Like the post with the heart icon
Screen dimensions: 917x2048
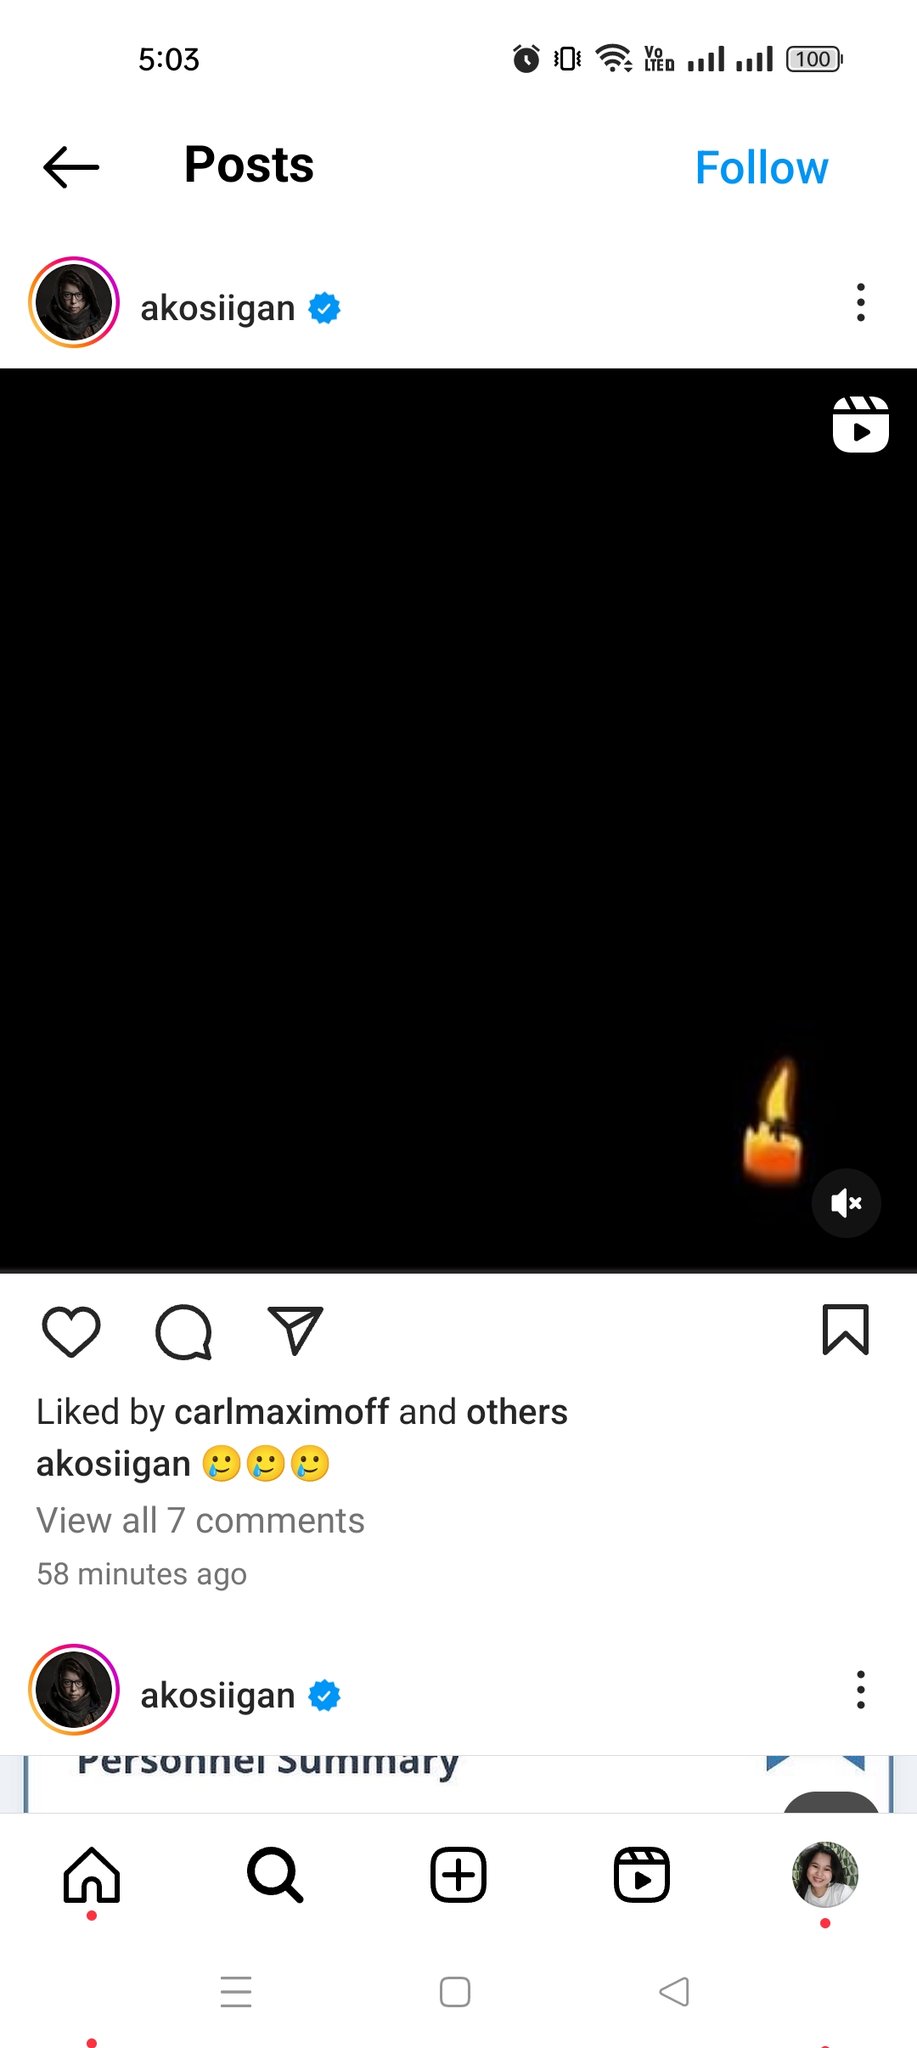71,1331
